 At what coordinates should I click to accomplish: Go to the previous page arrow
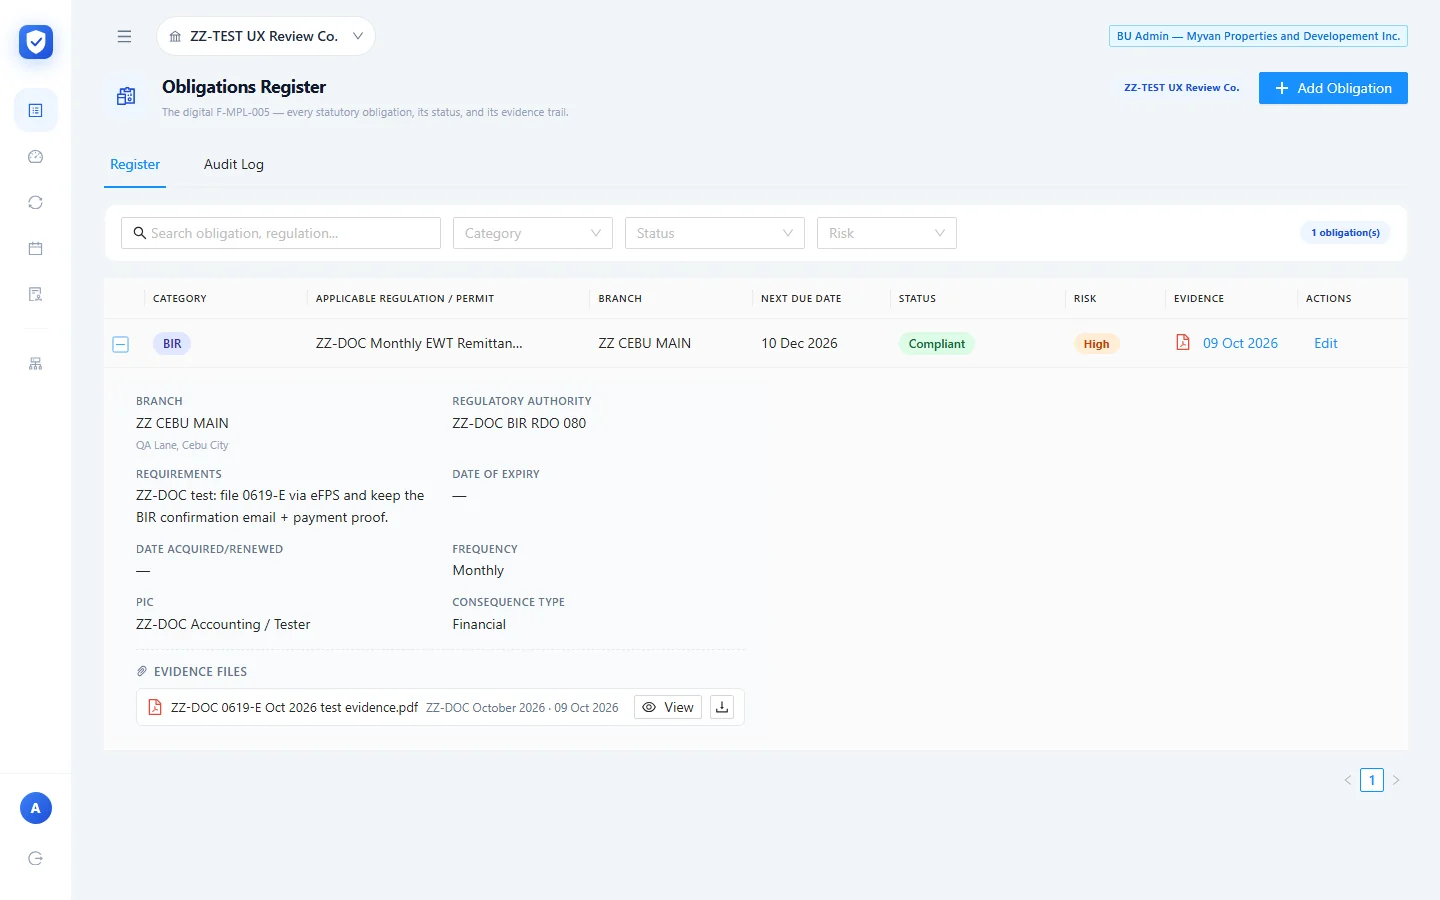coord(1348,780)
